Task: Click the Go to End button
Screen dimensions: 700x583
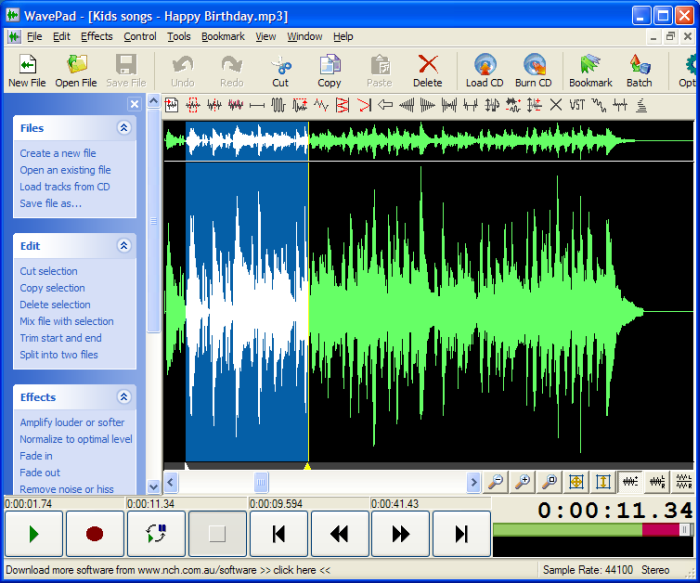Action: 462,534
